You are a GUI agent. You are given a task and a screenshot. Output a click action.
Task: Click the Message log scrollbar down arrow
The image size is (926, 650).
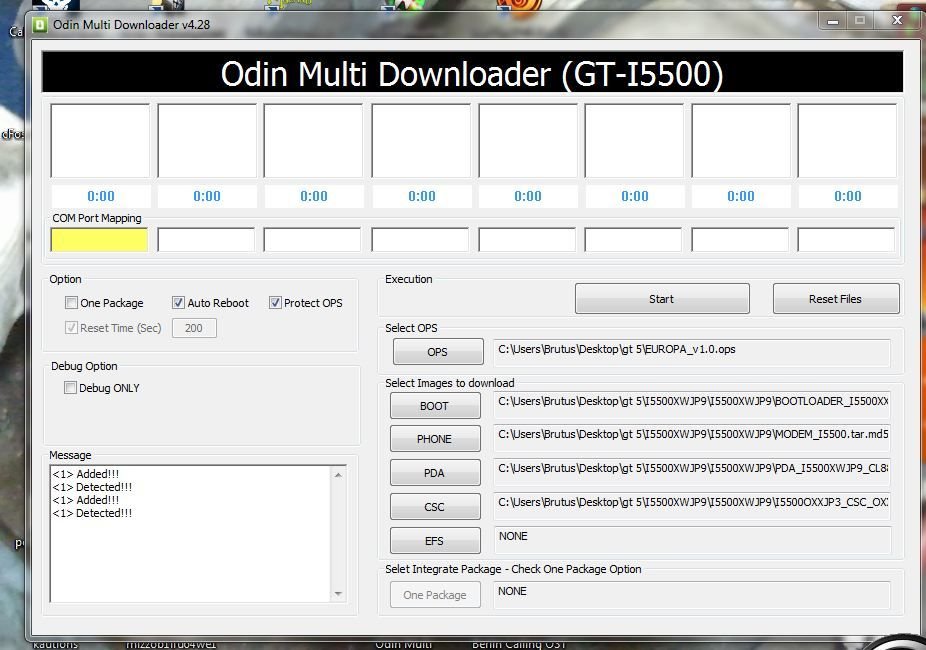coord(338,593)
